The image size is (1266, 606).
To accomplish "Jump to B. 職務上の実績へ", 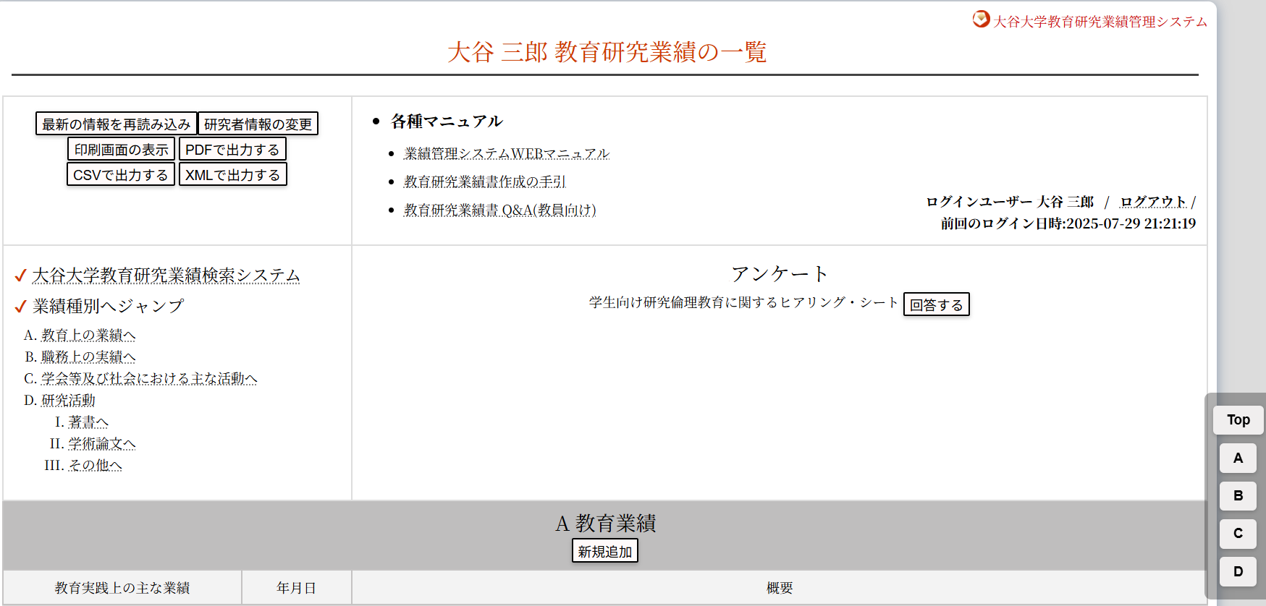I will [88, 357].
